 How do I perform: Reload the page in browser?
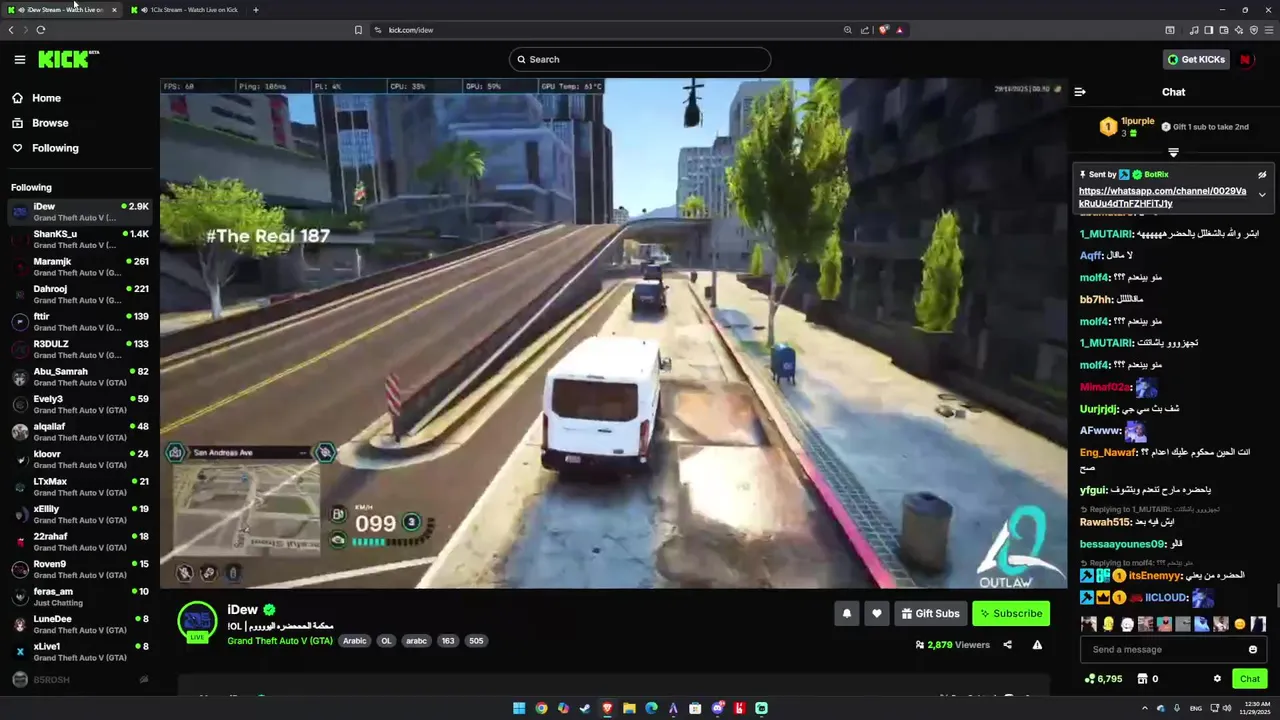[41, 30]
